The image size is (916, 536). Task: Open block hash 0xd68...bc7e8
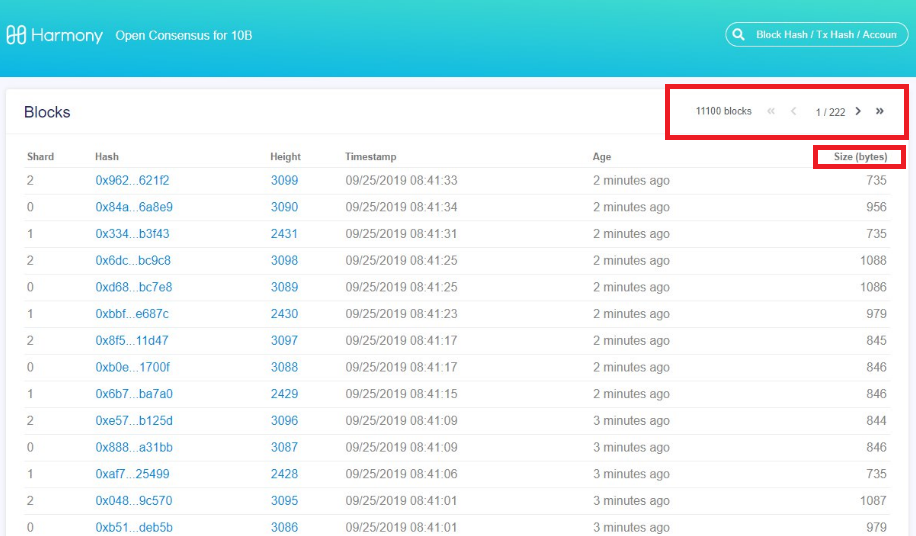pos(134,287)
